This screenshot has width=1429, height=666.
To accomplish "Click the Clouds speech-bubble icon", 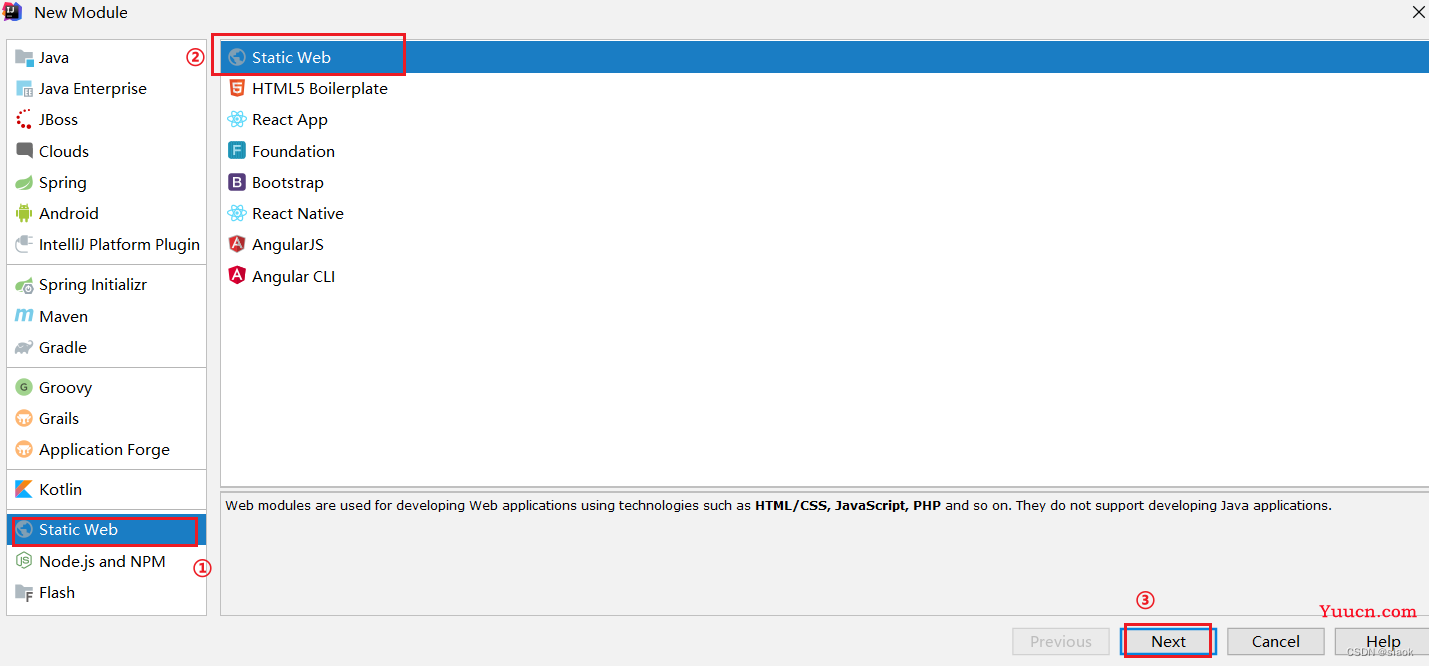I will click(24, 151).
